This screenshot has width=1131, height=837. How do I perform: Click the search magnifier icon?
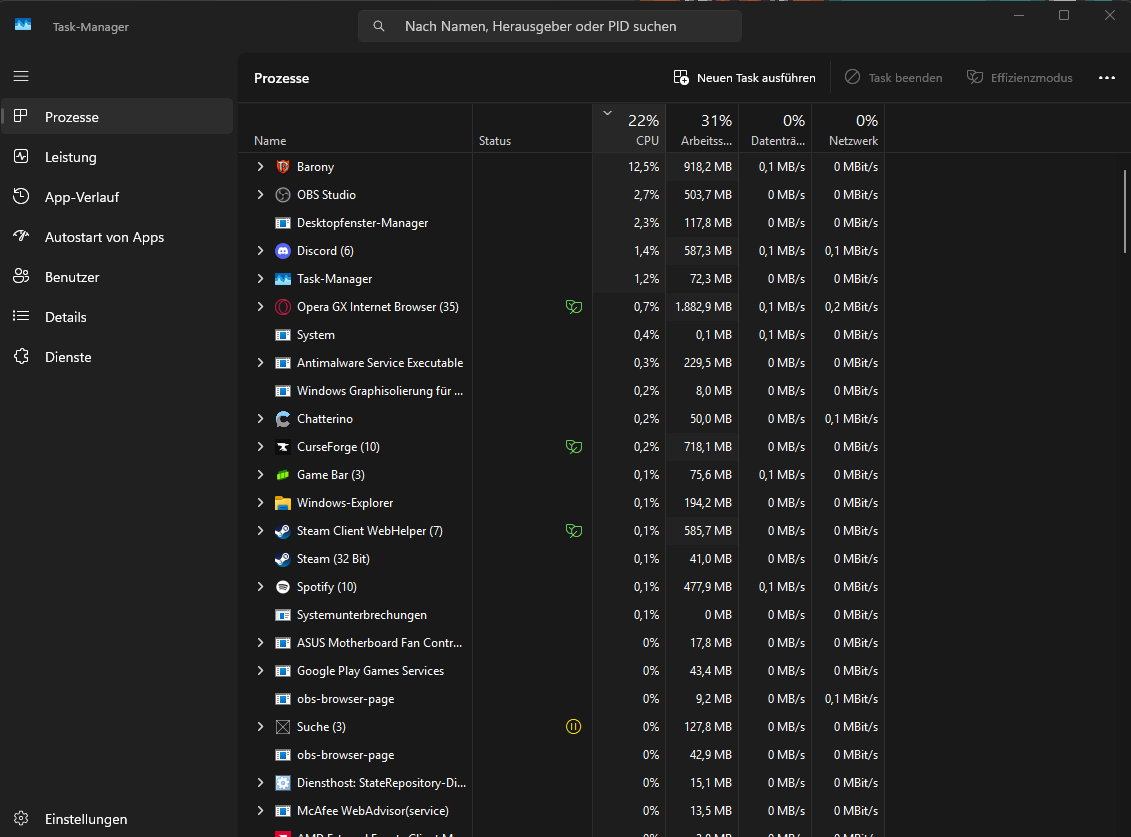pos(379,26)
